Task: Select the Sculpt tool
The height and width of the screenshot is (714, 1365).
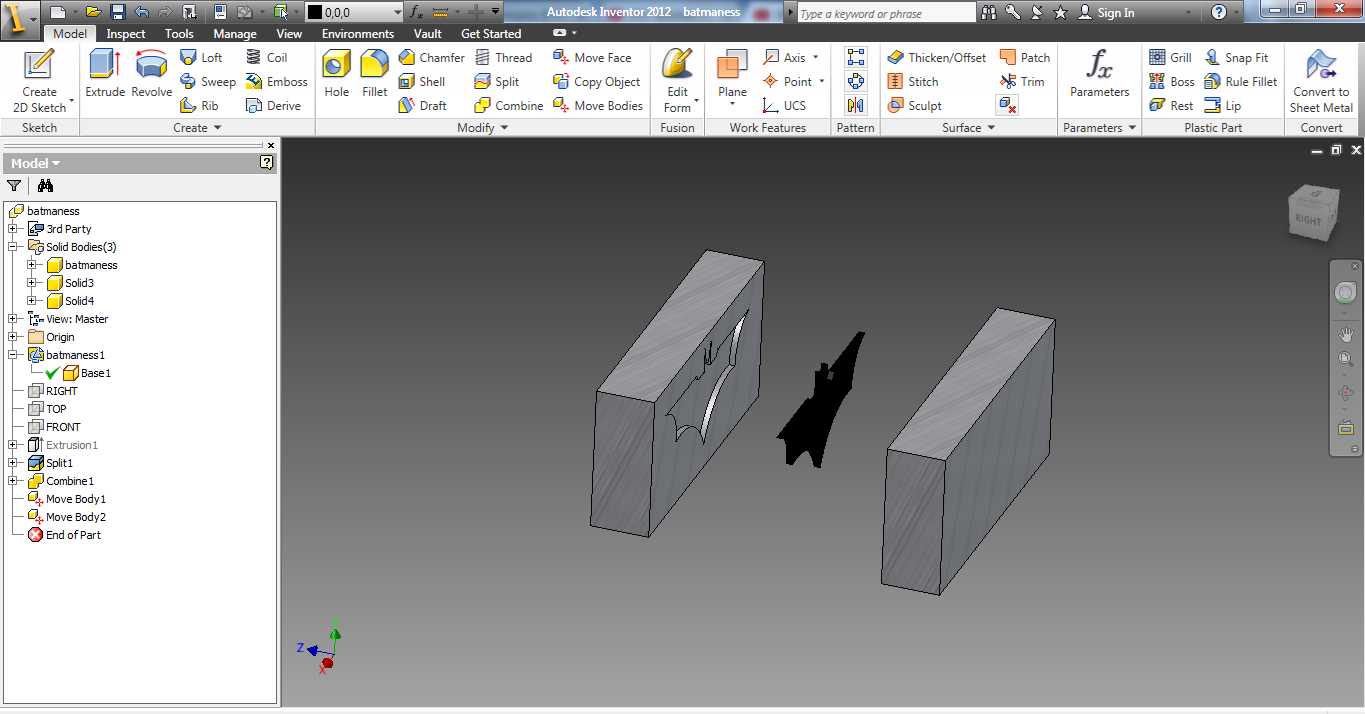Action: (x=914, y=106)
